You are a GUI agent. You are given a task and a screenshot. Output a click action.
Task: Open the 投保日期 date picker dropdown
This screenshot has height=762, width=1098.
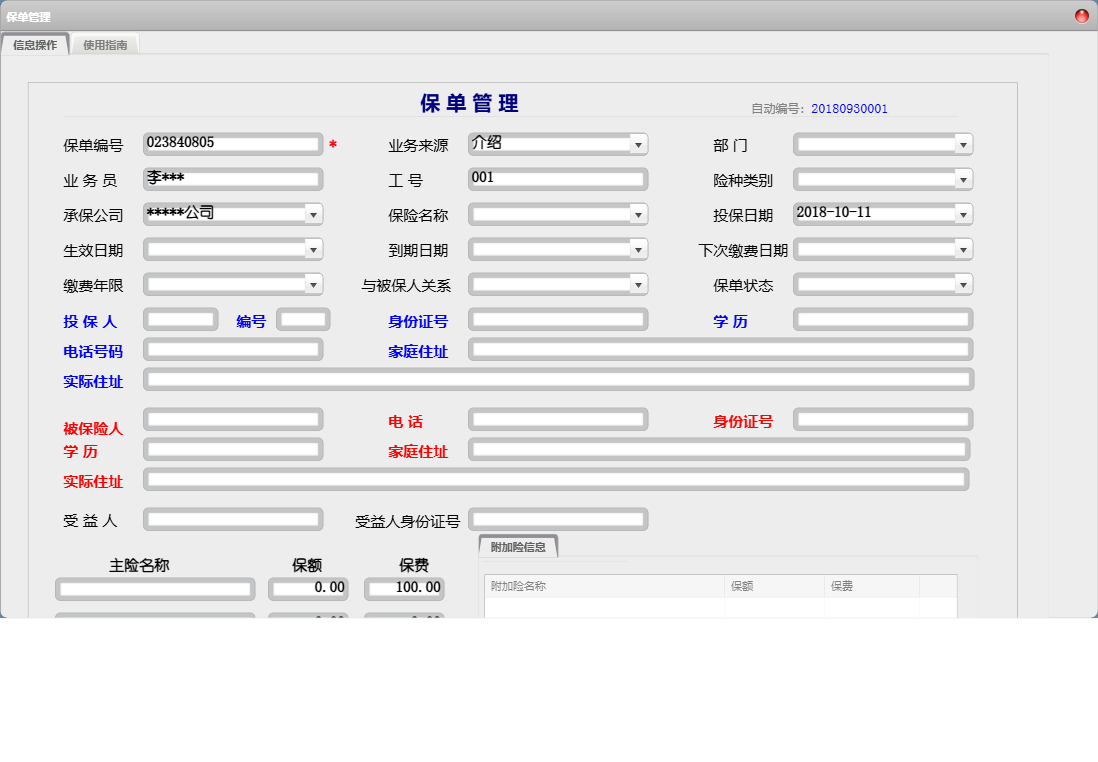(x=963, y=214)
